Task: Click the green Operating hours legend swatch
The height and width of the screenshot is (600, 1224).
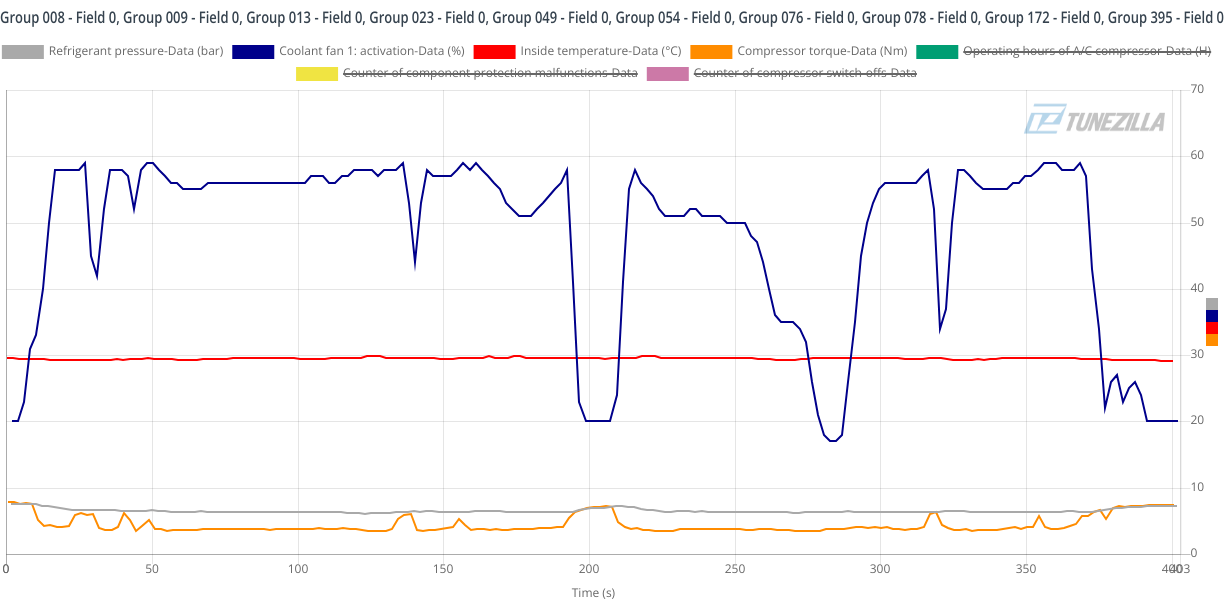Action: [x=937, y=51]
